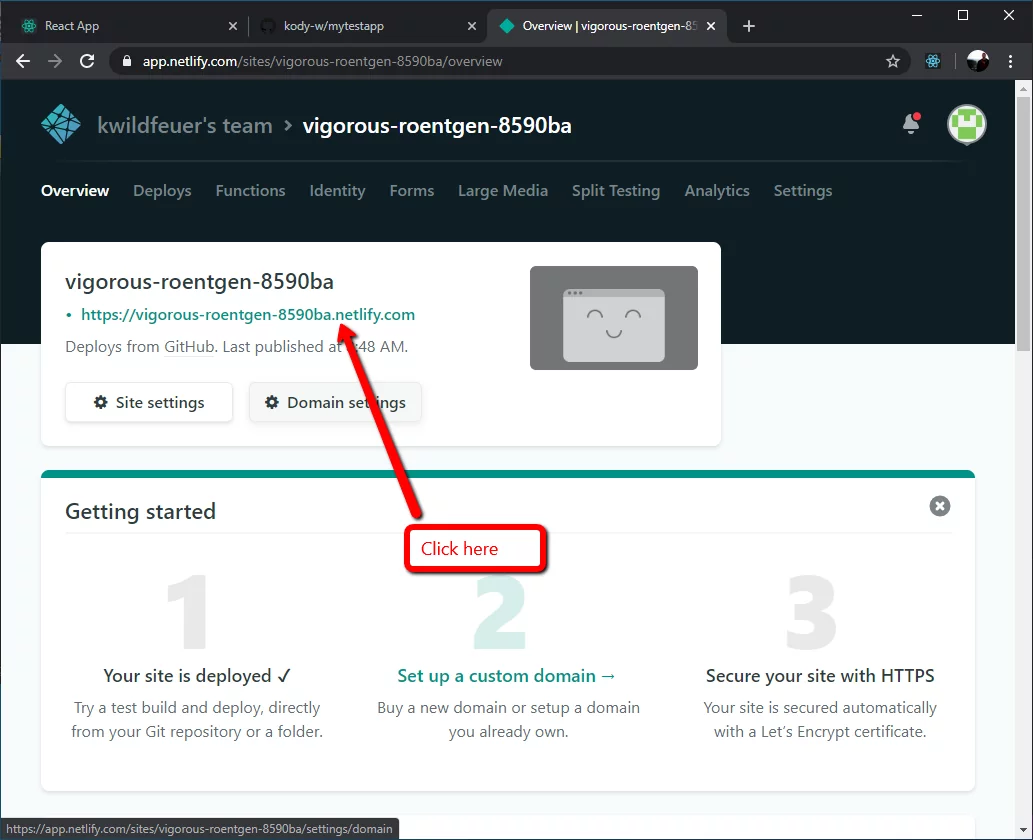Image resolution: width=1033 pixels, height=840 pixels.
Task: Go to Split Testing
Action: tap(616, 190)
